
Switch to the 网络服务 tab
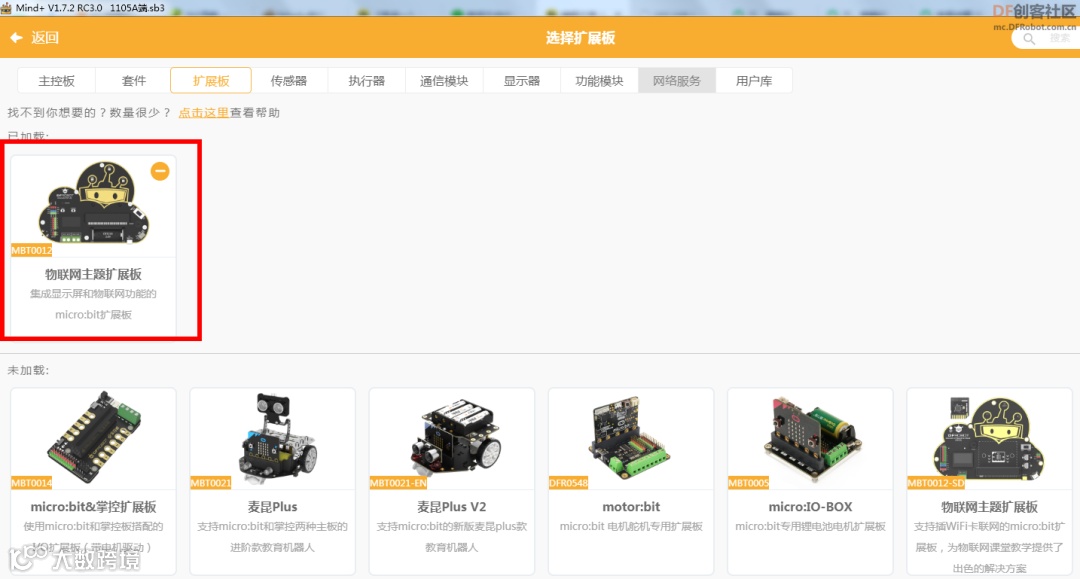[677, 81]
